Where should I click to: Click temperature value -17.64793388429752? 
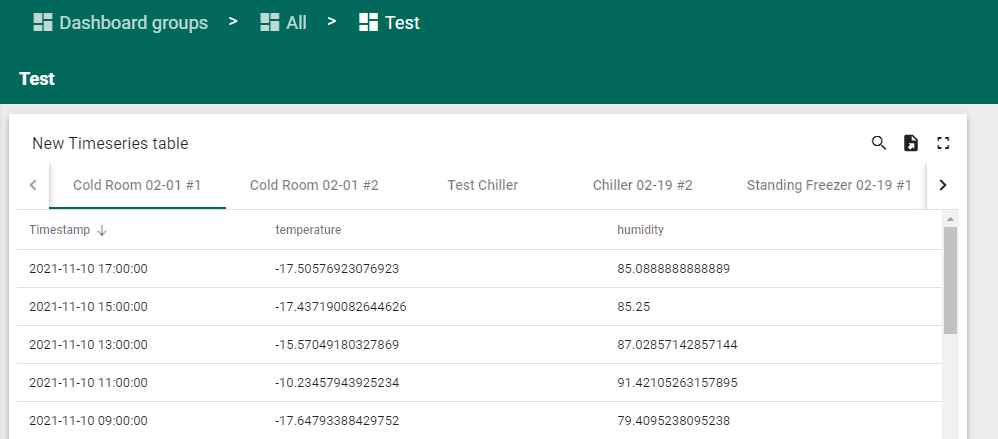point(337,421)
